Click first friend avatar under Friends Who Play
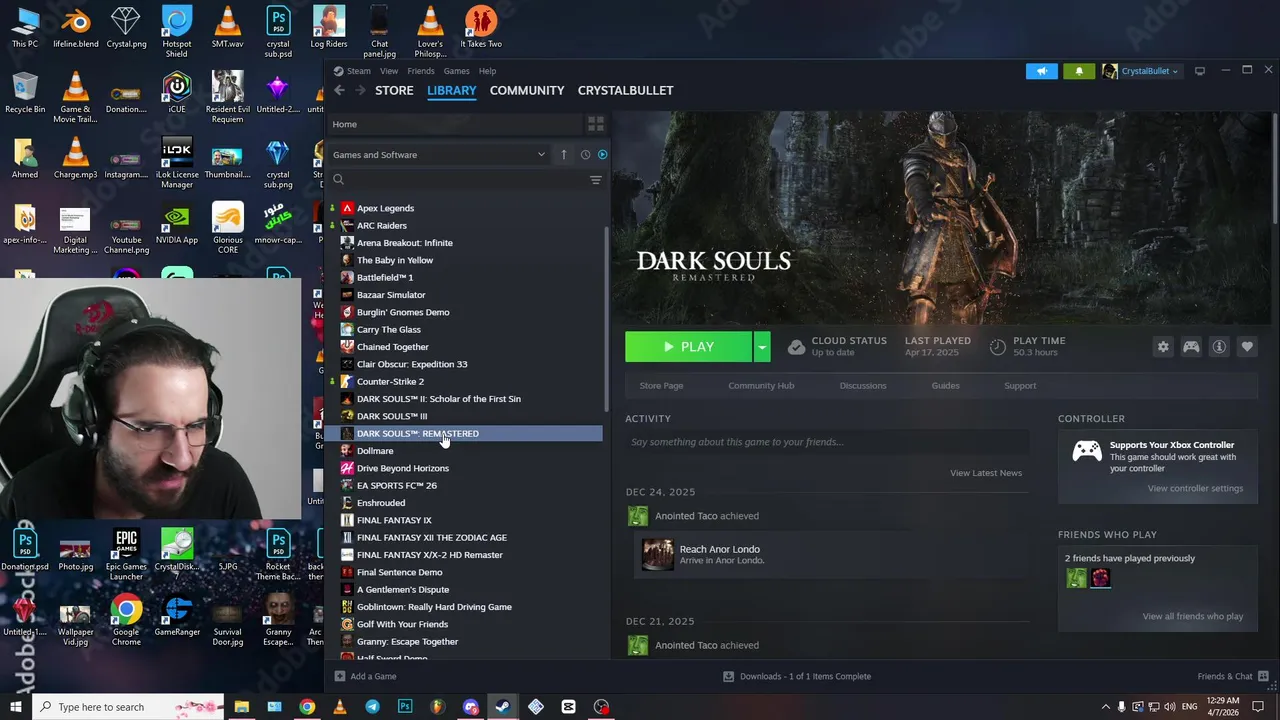 1076,578
